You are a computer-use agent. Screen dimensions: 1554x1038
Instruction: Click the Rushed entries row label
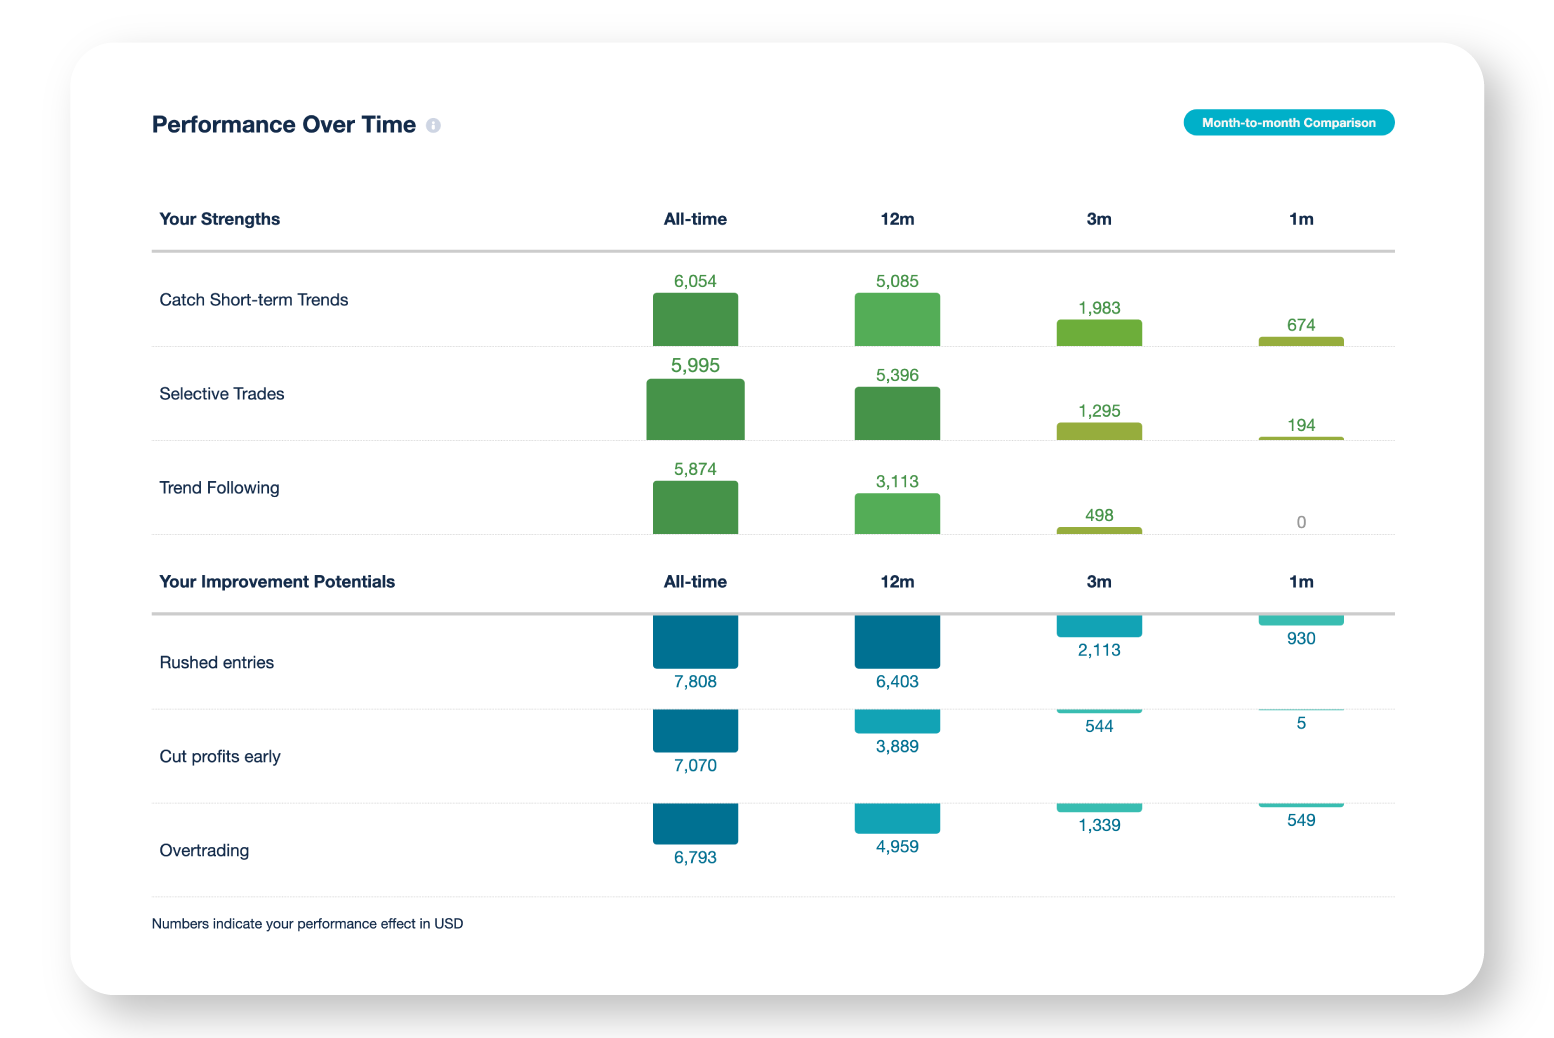click(x=216, y=663)
